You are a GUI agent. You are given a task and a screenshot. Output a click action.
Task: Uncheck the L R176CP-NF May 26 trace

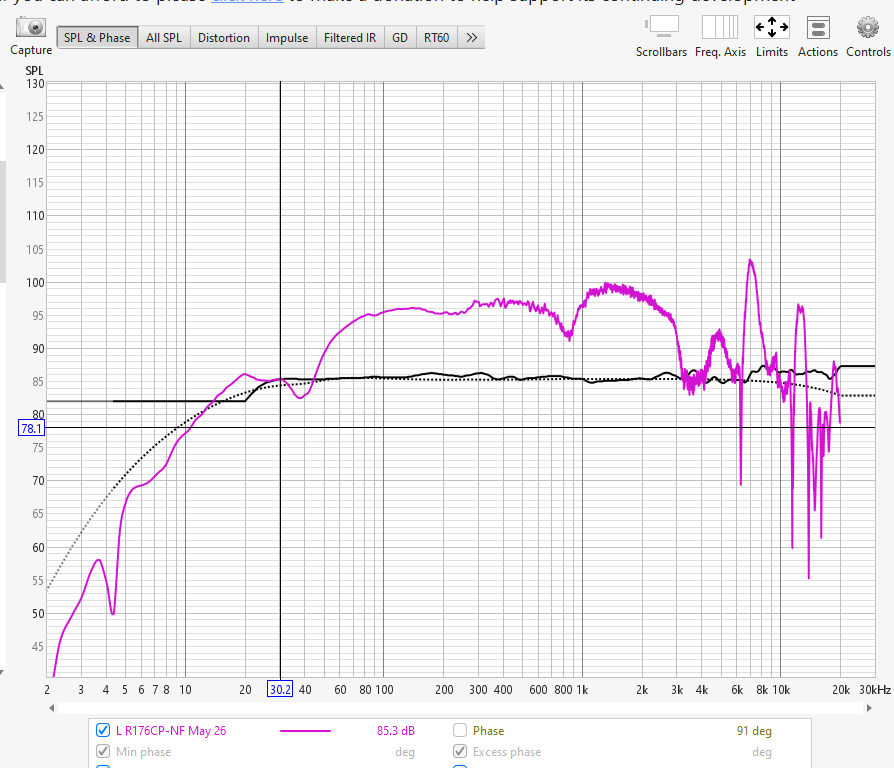103,731
